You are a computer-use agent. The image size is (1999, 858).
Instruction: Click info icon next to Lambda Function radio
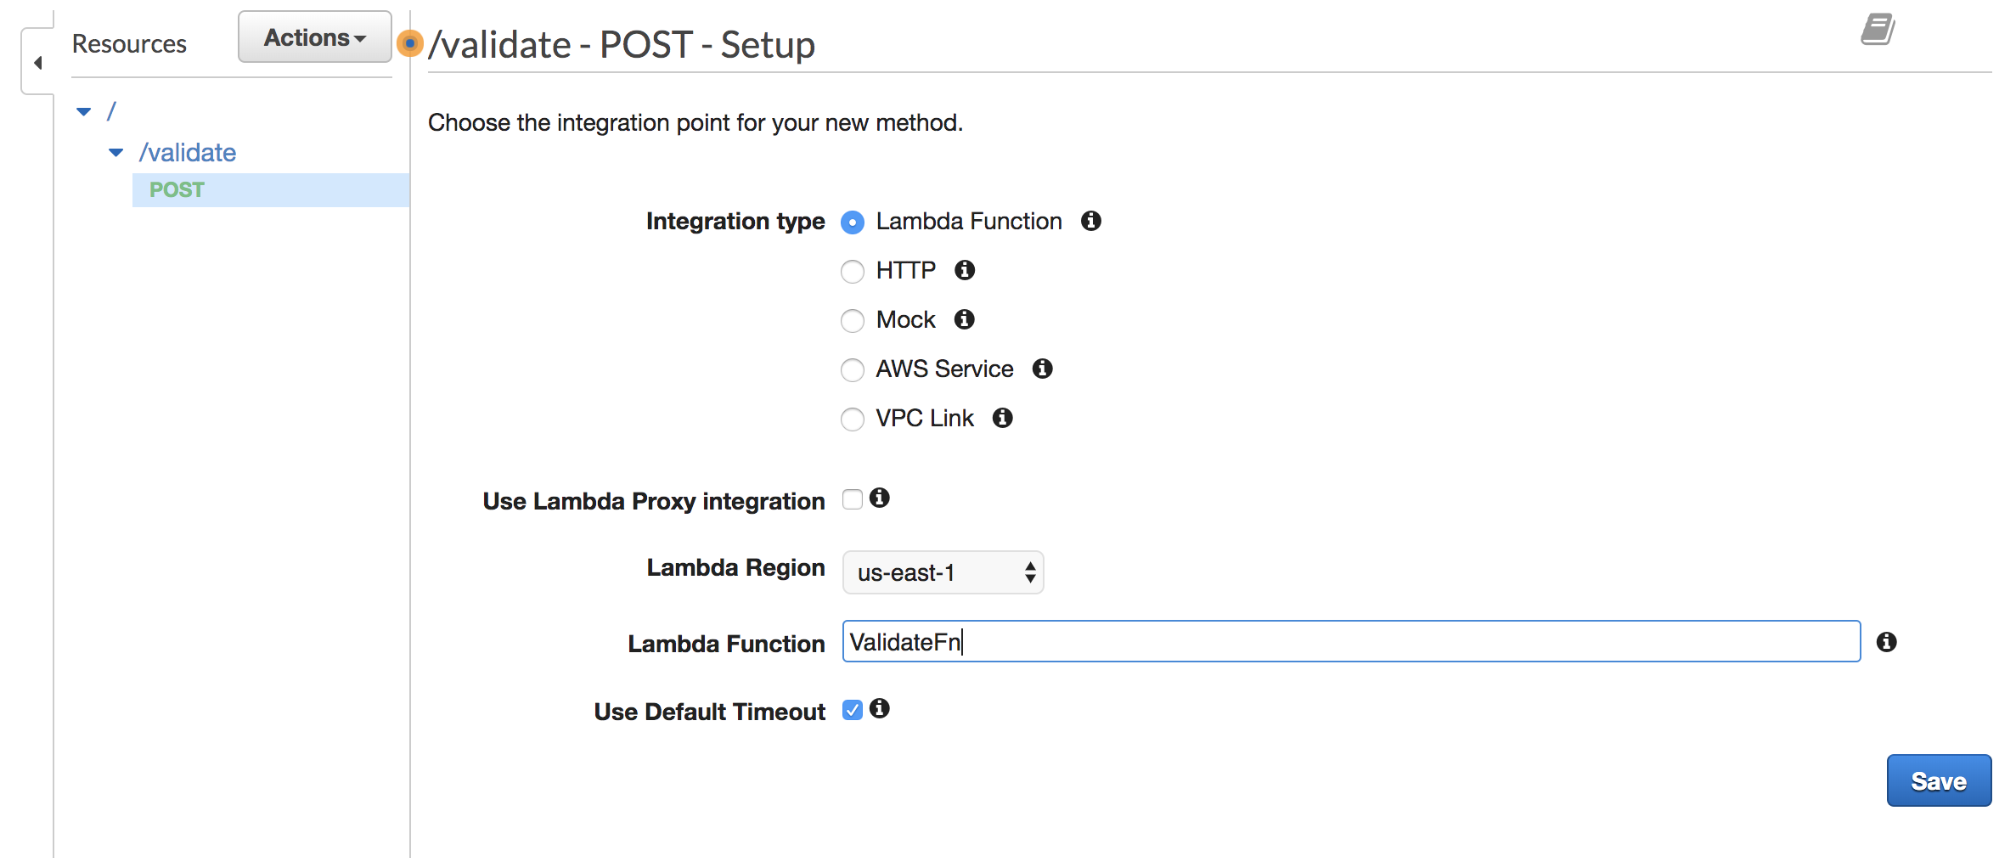pyautogui.click(x=1091, y=221)
